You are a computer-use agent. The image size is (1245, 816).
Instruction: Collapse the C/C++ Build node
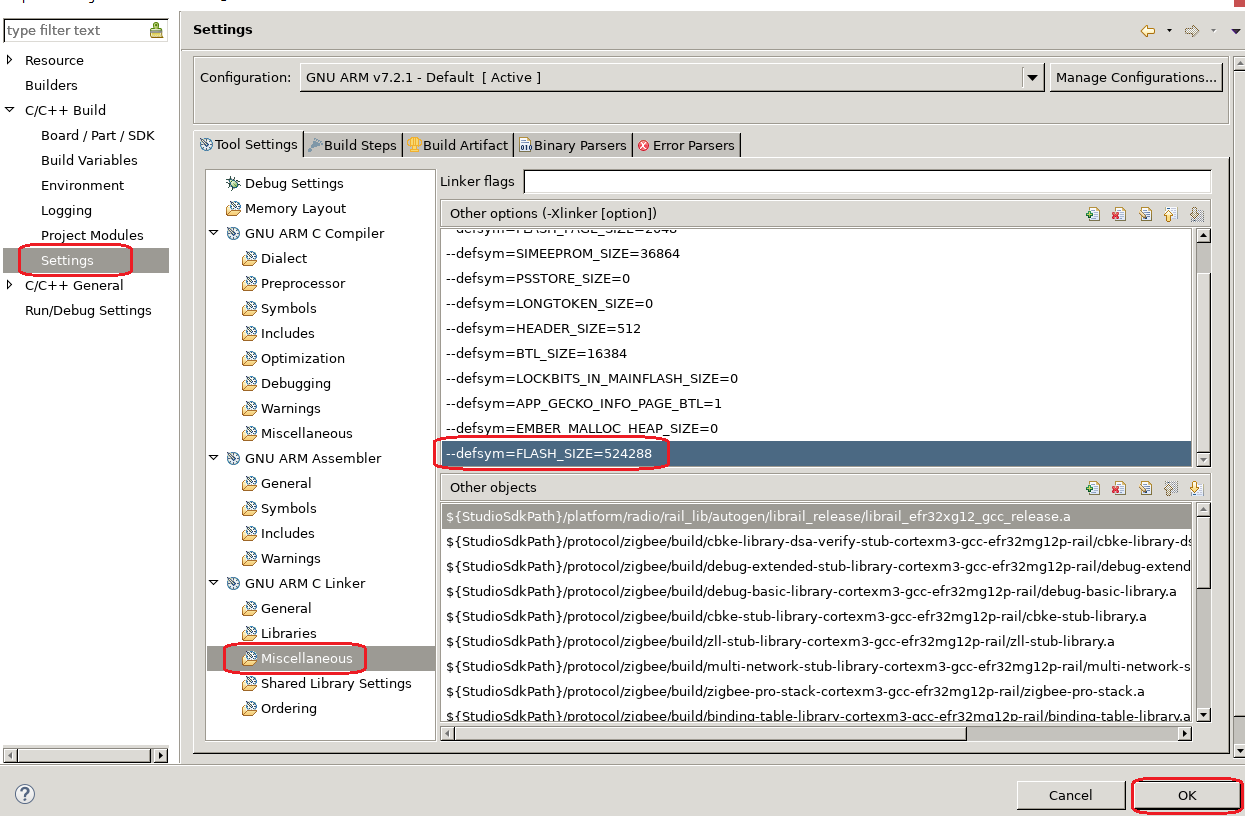(10, 110)
